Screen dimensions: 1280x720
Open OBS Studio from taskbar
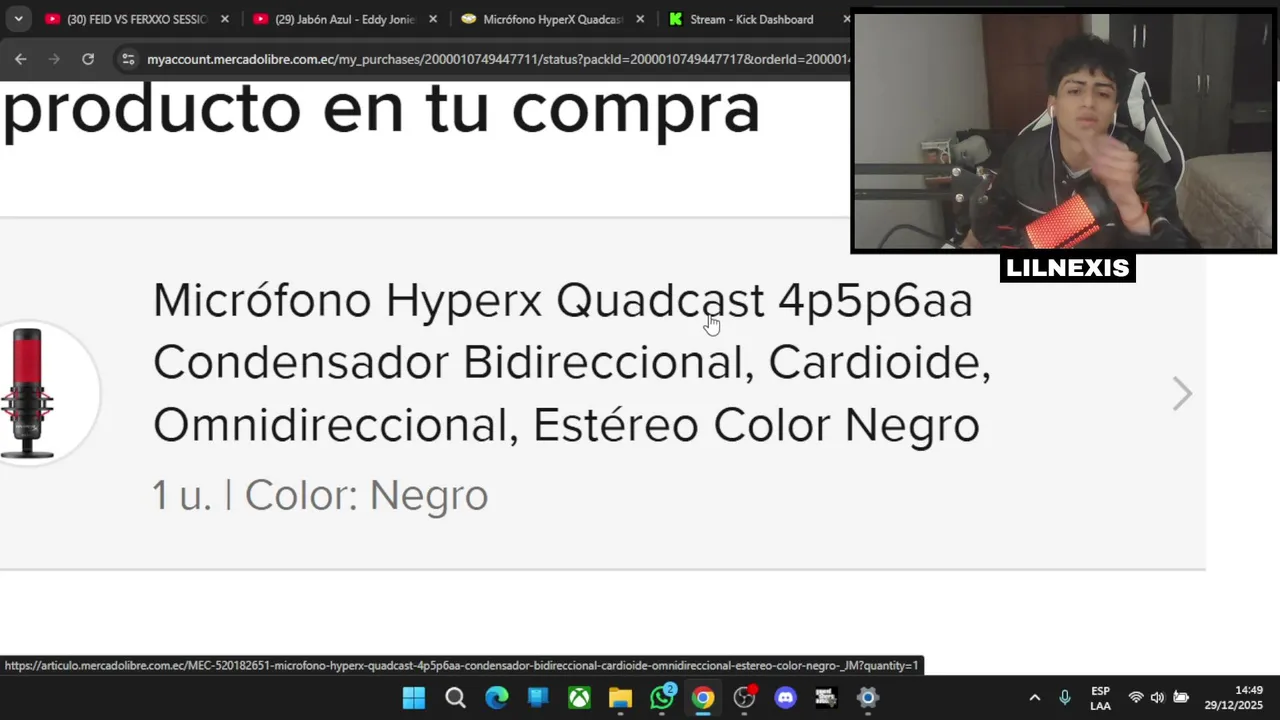pyautogui.click(x=745, y=698)
